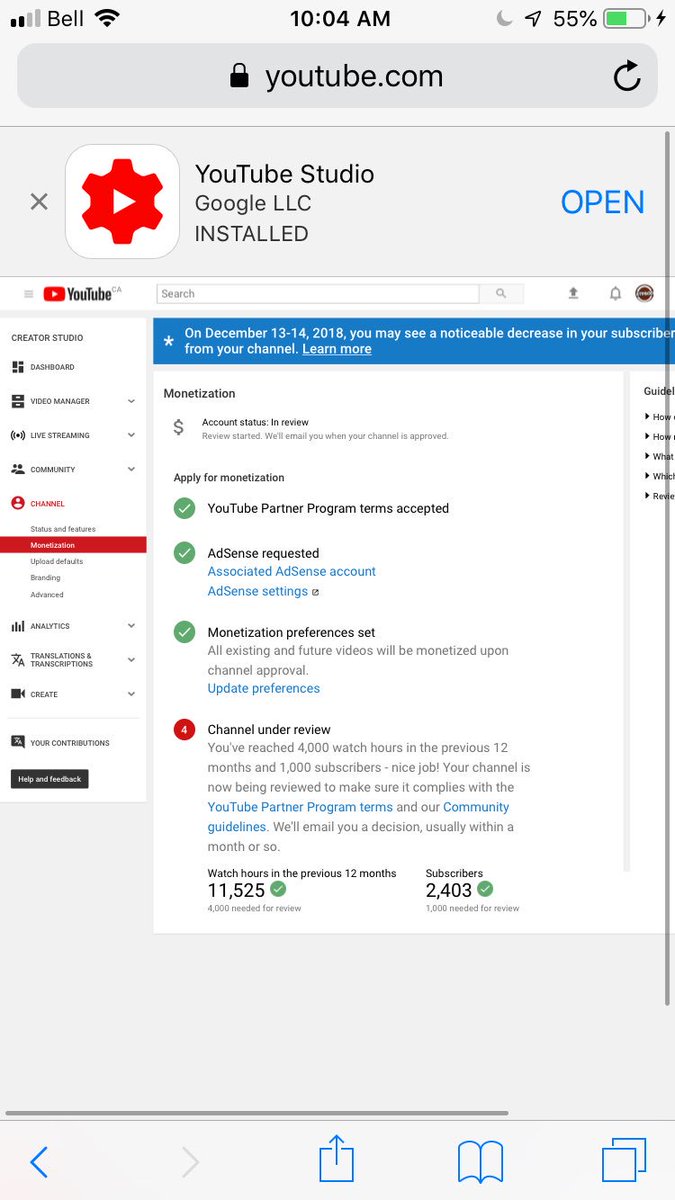The width and height of the screenshot is (675, 1200).
Task: Tap Safari share icon
Action: pos(337,1158)
